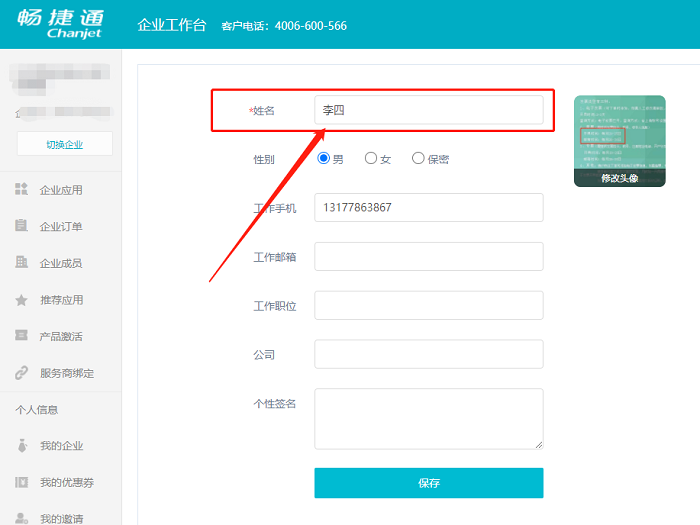Click the 个性签名 label
700x525 pixels.
click(275, 404)
